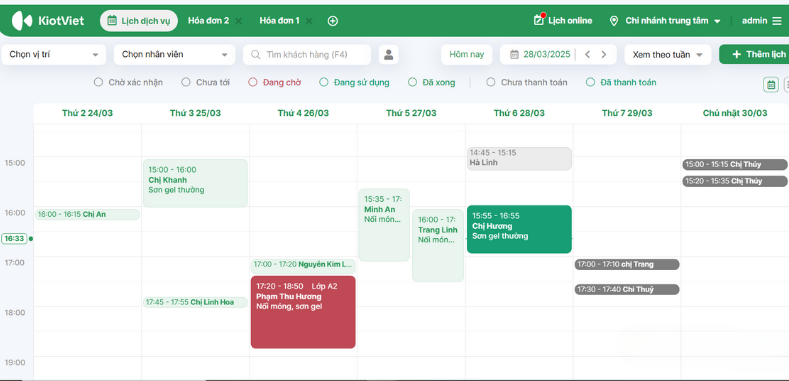Click the Hôm nay button
Screen dimensions: 789x381
click(466, 55)
